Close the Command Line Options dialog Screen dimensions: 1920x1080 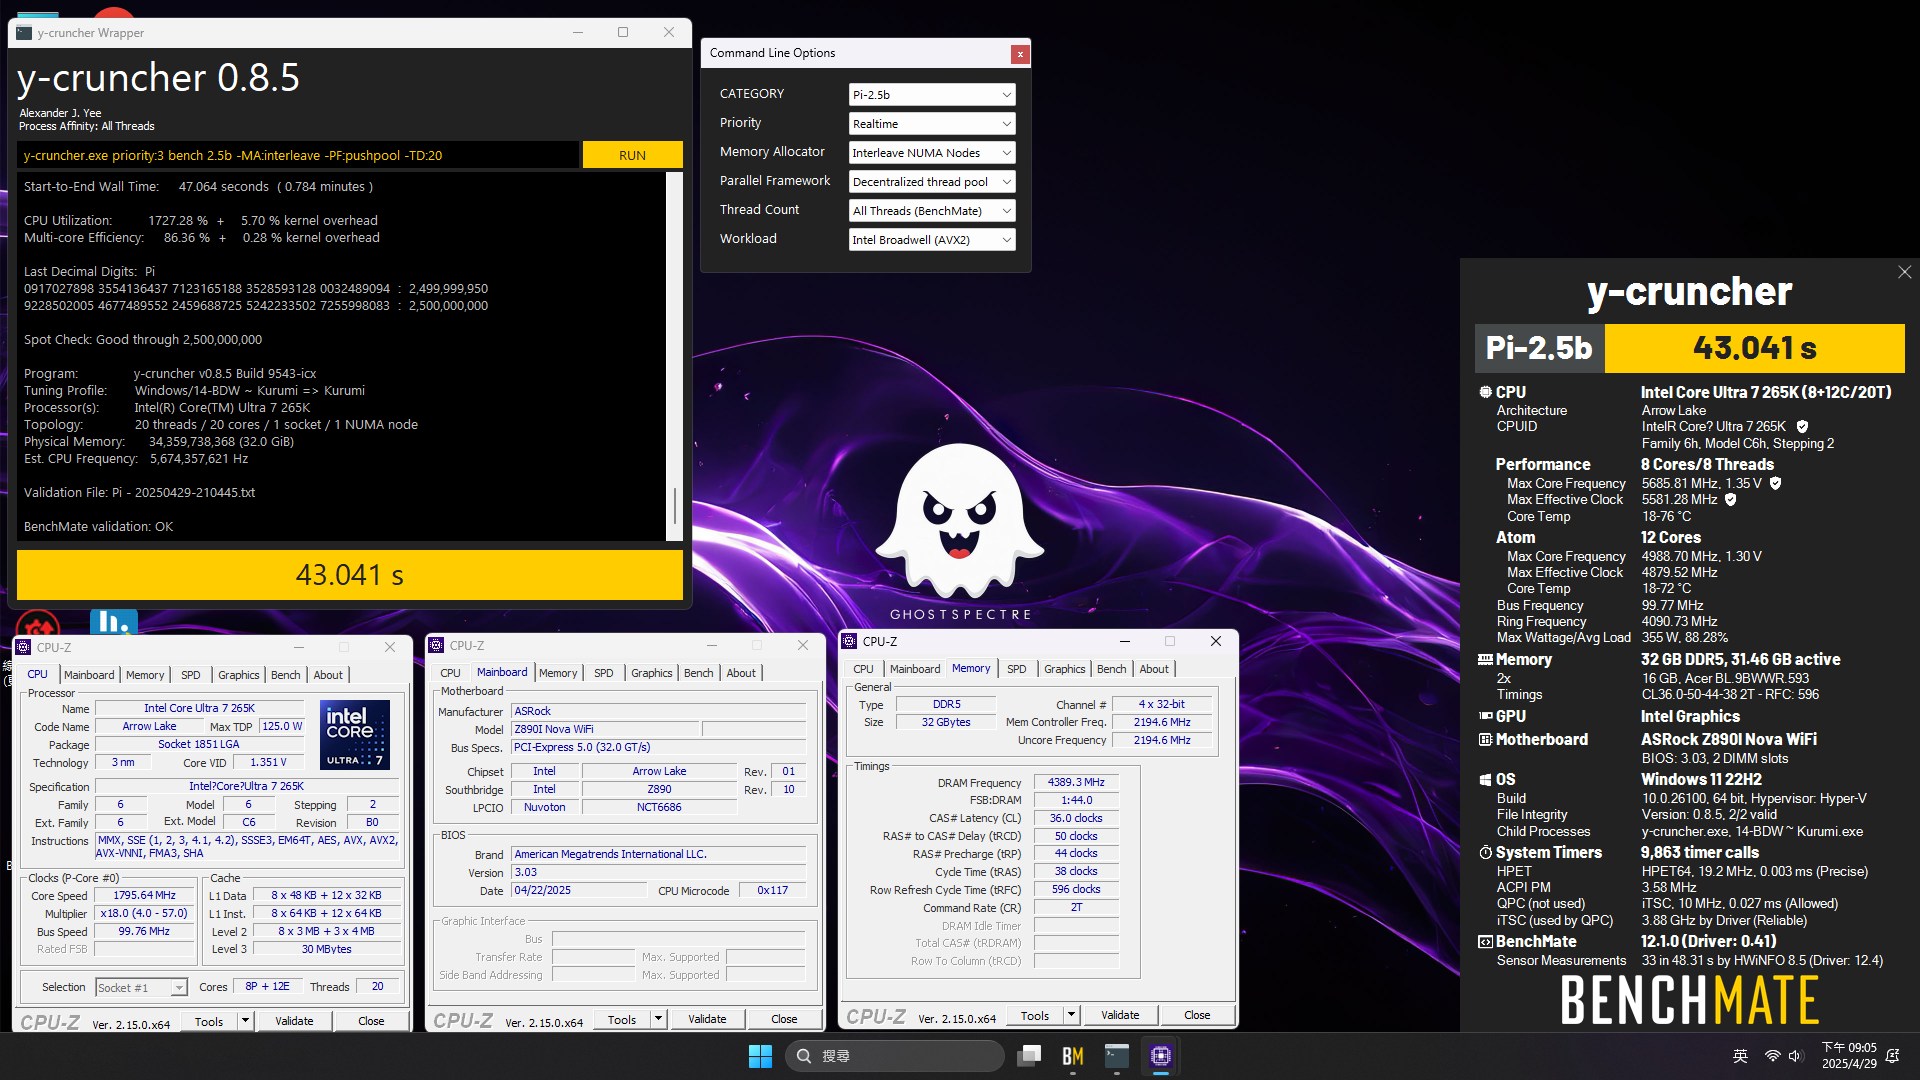tap(1020, 54)
